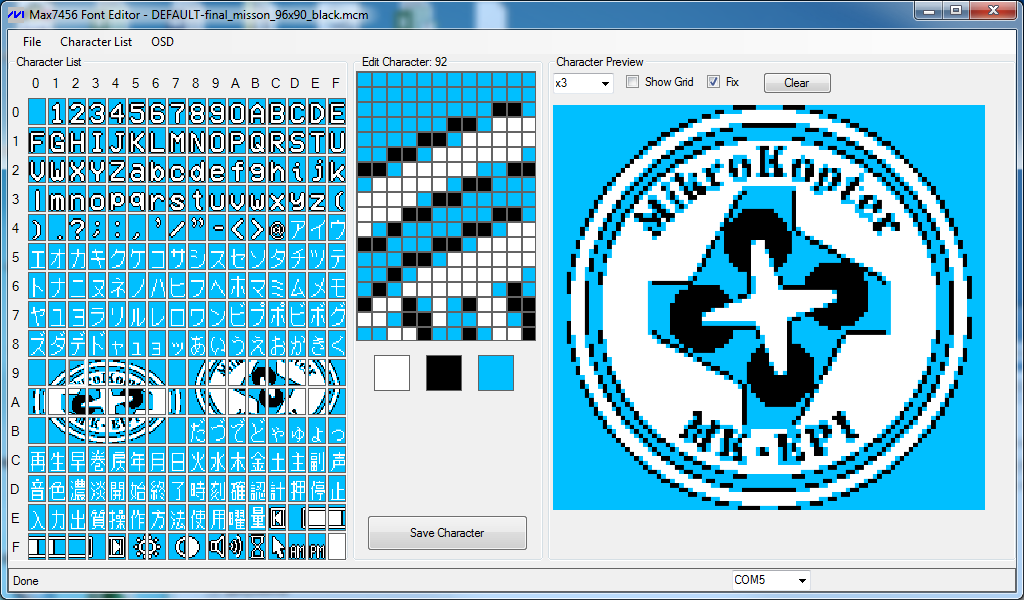Open the Character List menu

tap(96, 42)
